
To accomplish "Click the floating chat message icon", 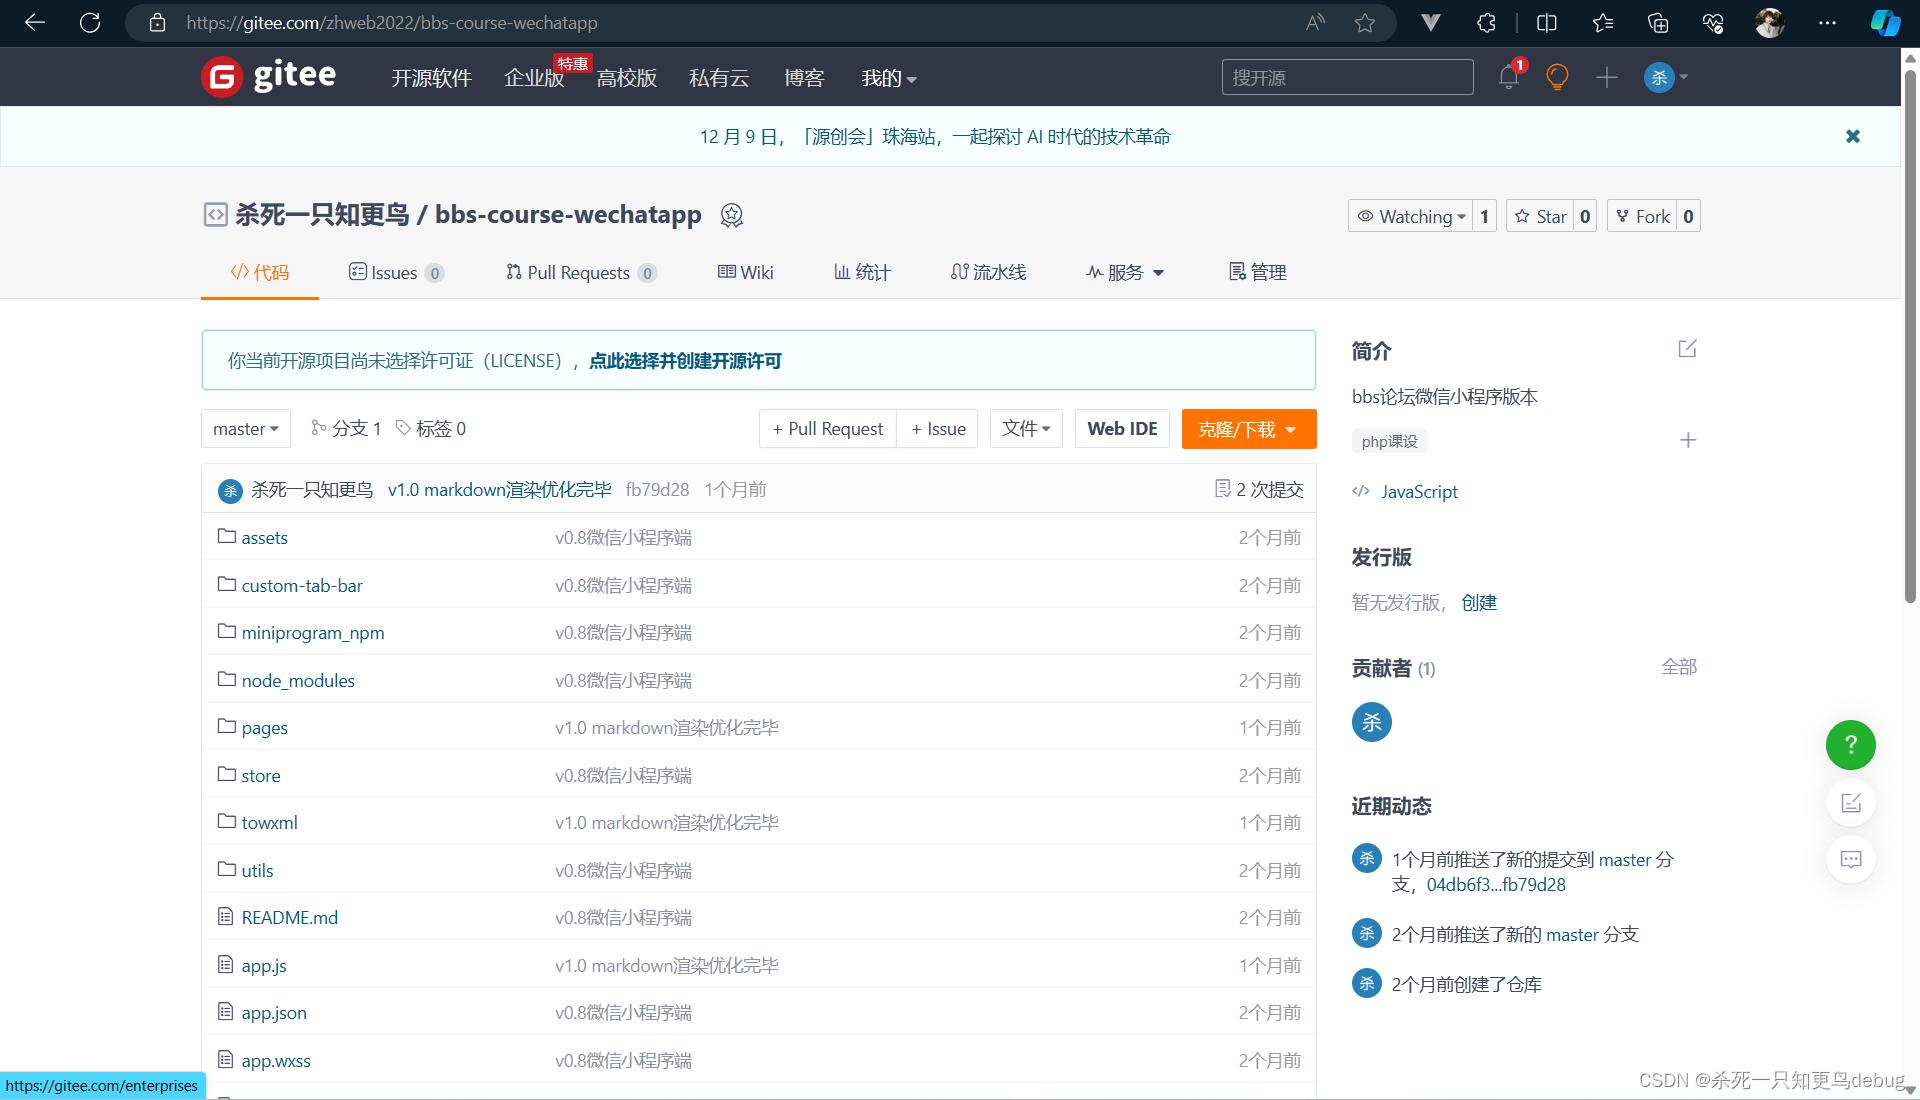I will 1851,859.
